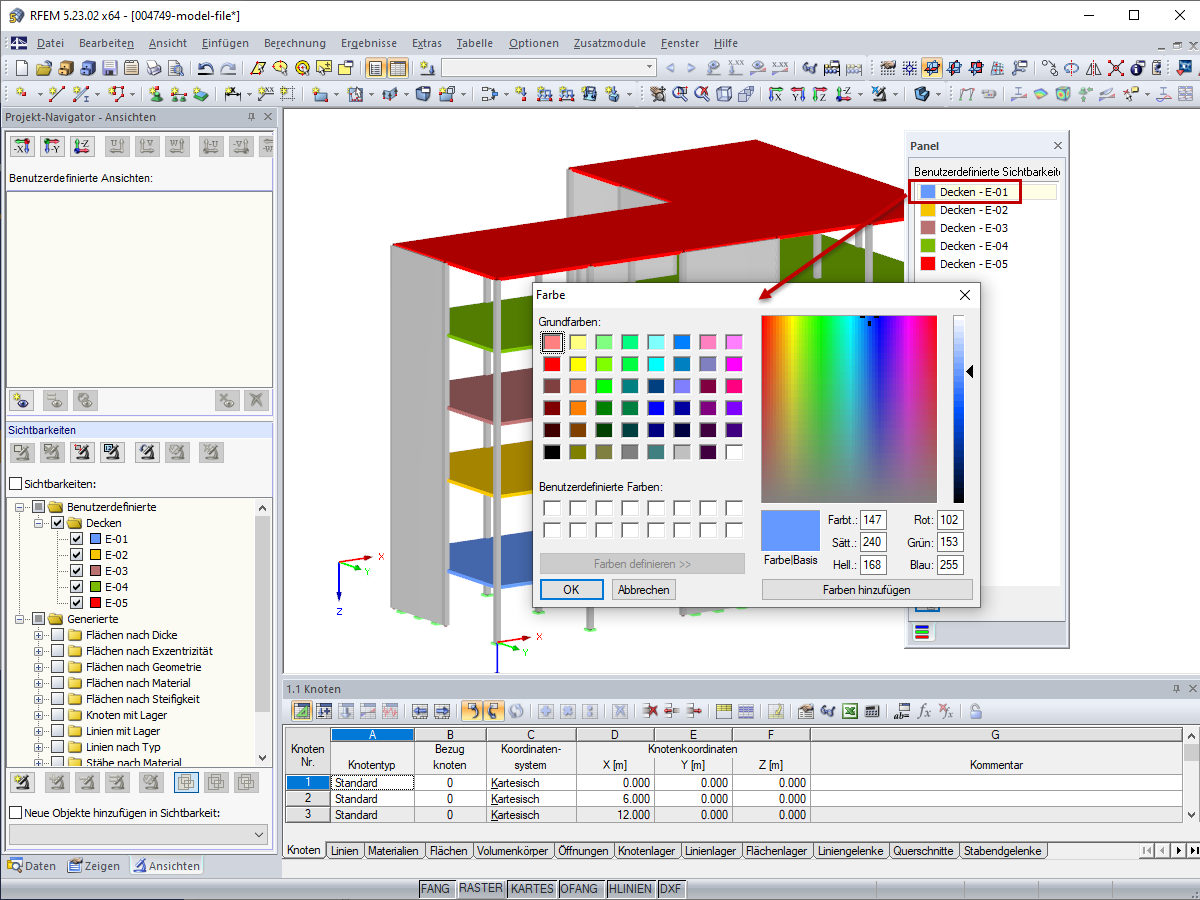Redo the last undone action
Viewport: 1200px width, 900px height.
click(x=228, y=68)
